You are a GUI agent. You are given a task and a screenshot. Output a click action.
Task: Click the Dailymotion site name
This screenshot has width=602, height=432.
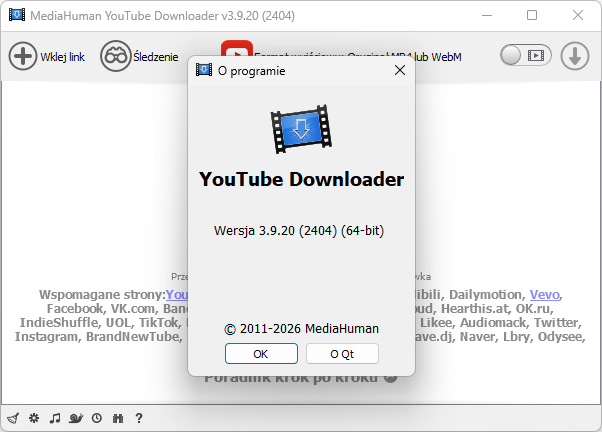coord(487,295)
